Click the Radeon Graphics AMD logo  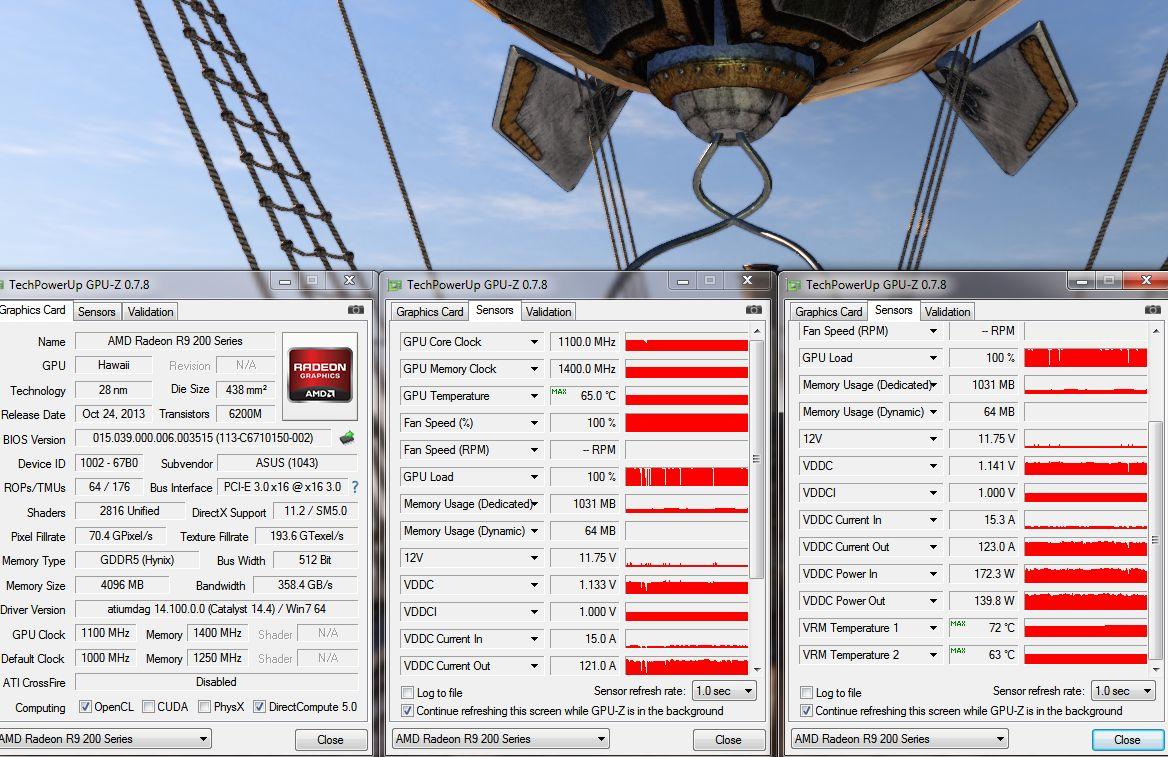(x=320, y=375)
